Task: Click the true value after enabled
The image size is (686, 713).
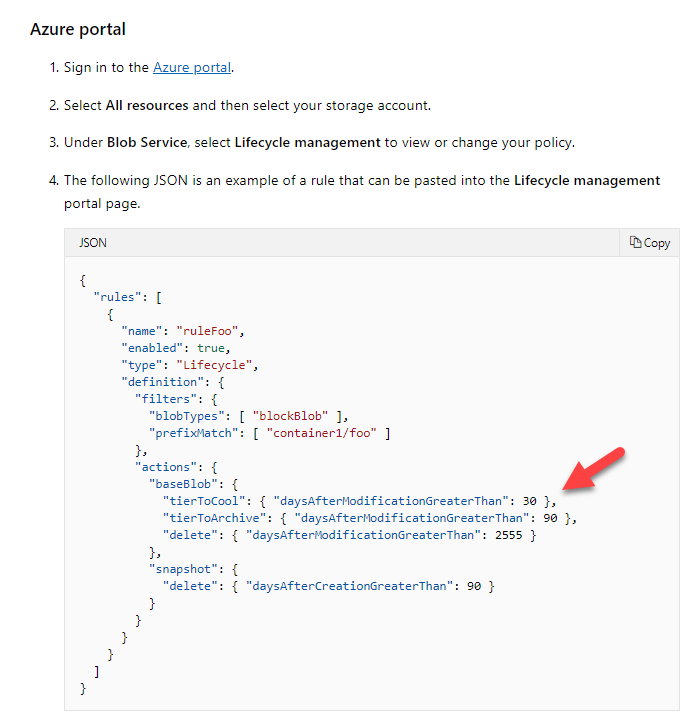Action: (x=211, y=348)
